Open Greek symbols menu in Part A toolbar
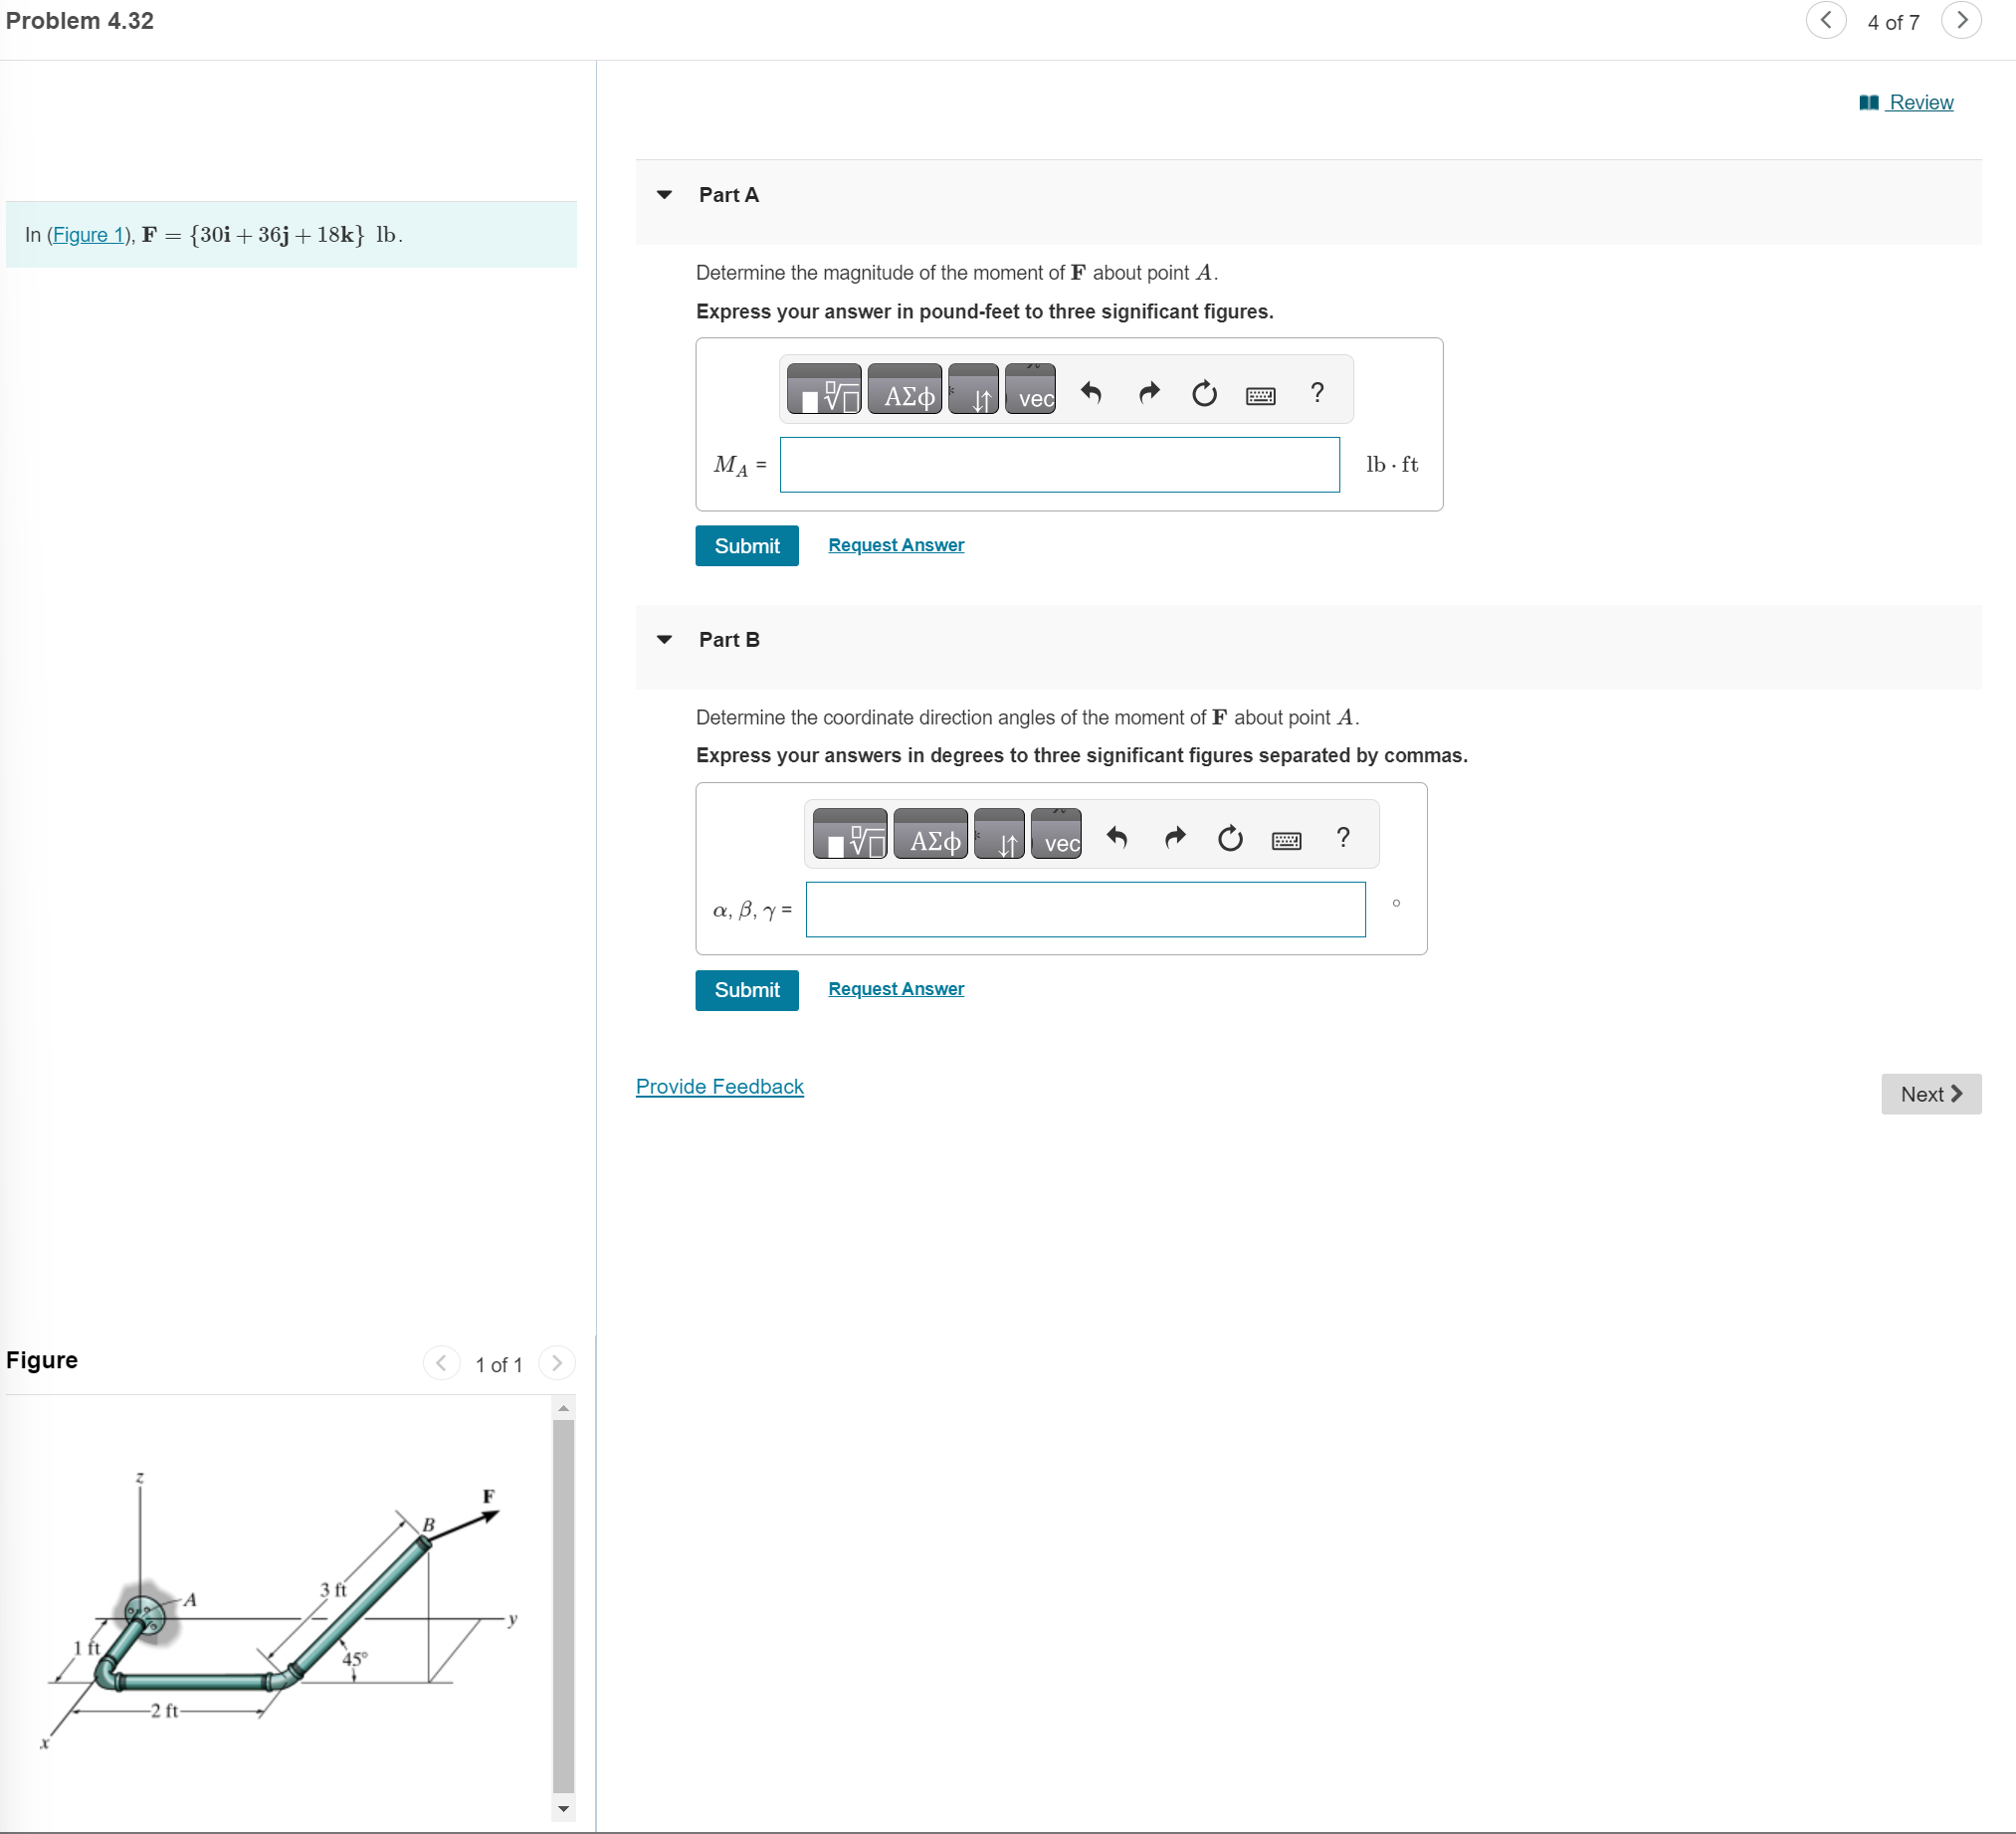This screenshot has width=2016, height=1834. (x=905, y=391)
